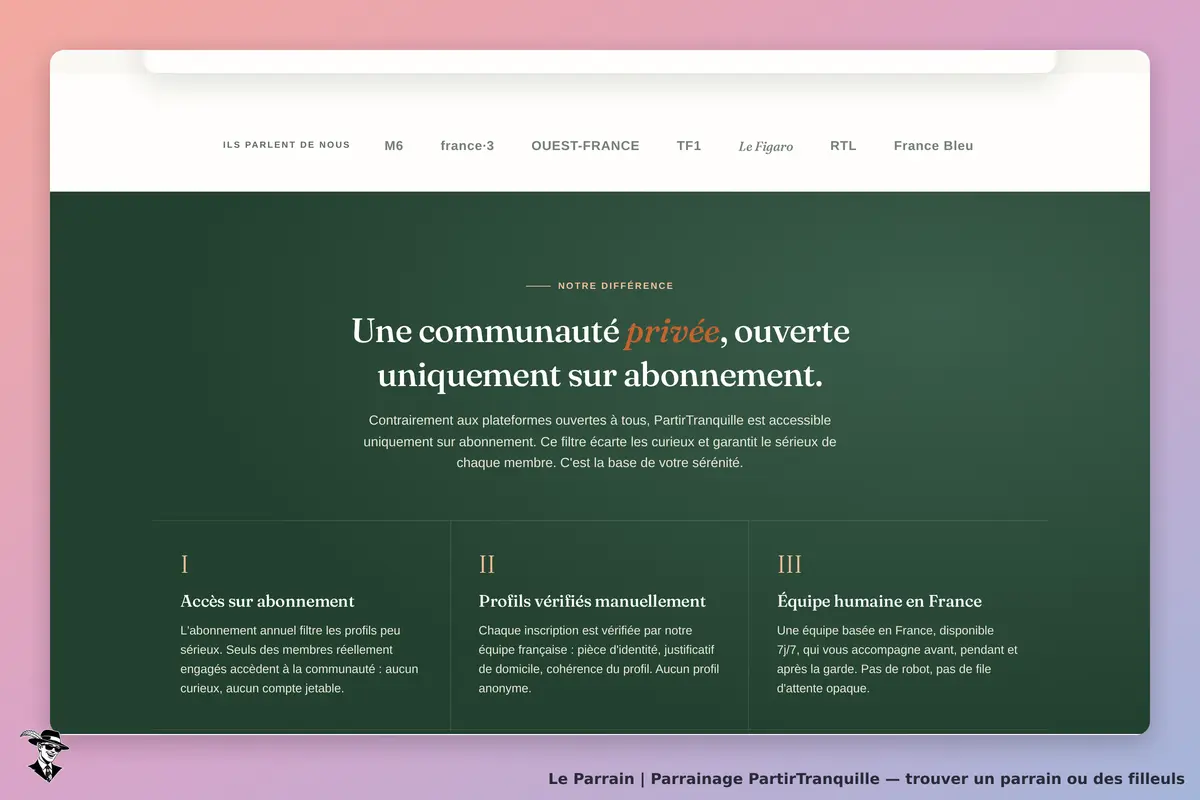Select 'Équipe humaine en France' card title
The image size is (1200, 800).
[879, 601]
